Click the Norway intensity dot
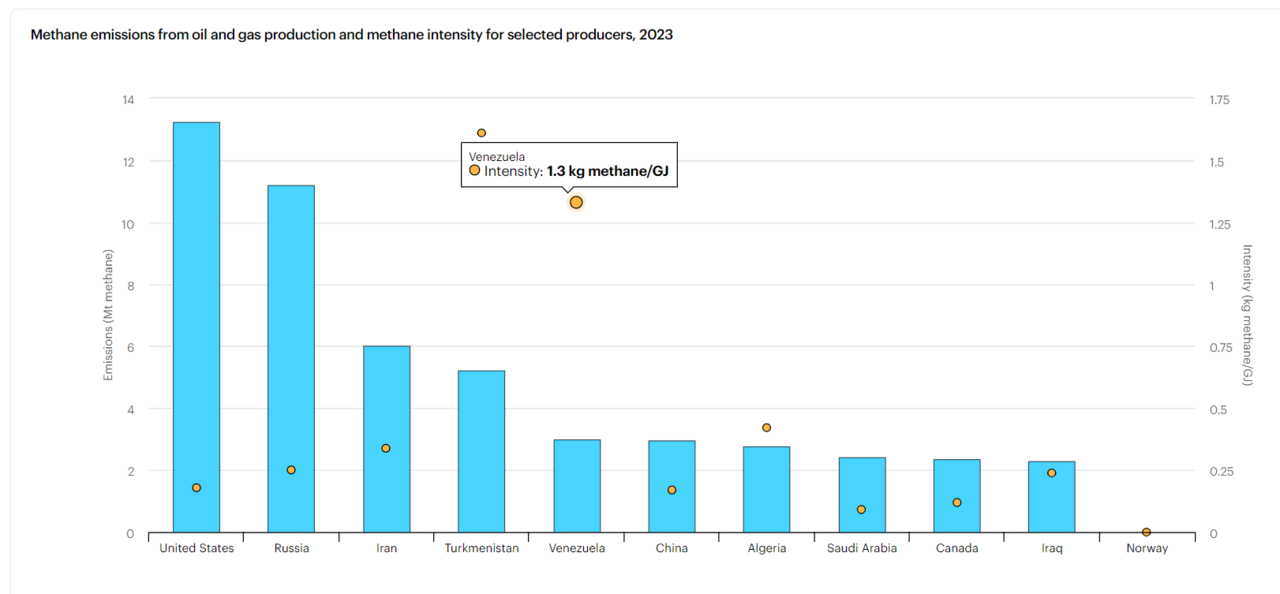This screenshot has height=594, width=1280. tap(1147, 532)
